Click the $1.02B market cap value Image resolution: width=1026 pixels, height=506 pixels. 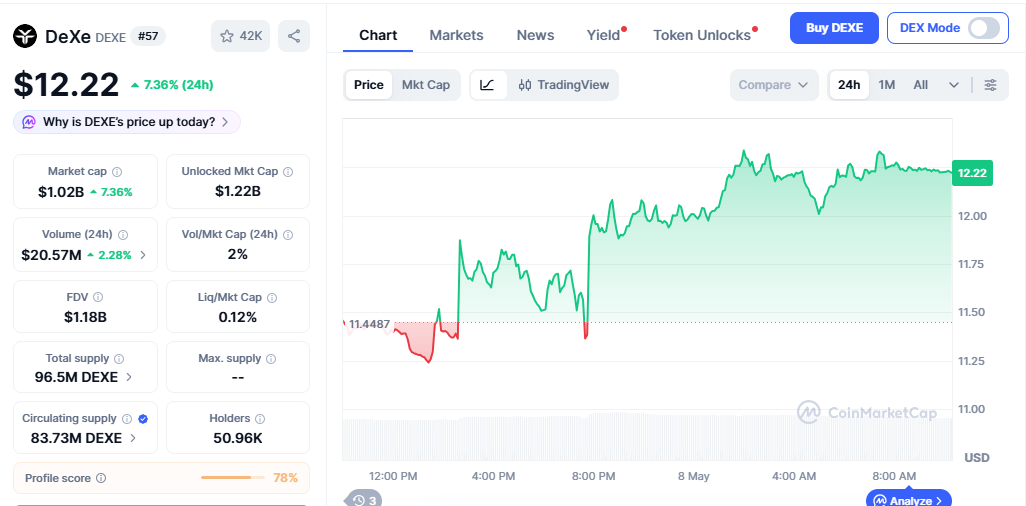pyautogui.click(x=62, y=192)
